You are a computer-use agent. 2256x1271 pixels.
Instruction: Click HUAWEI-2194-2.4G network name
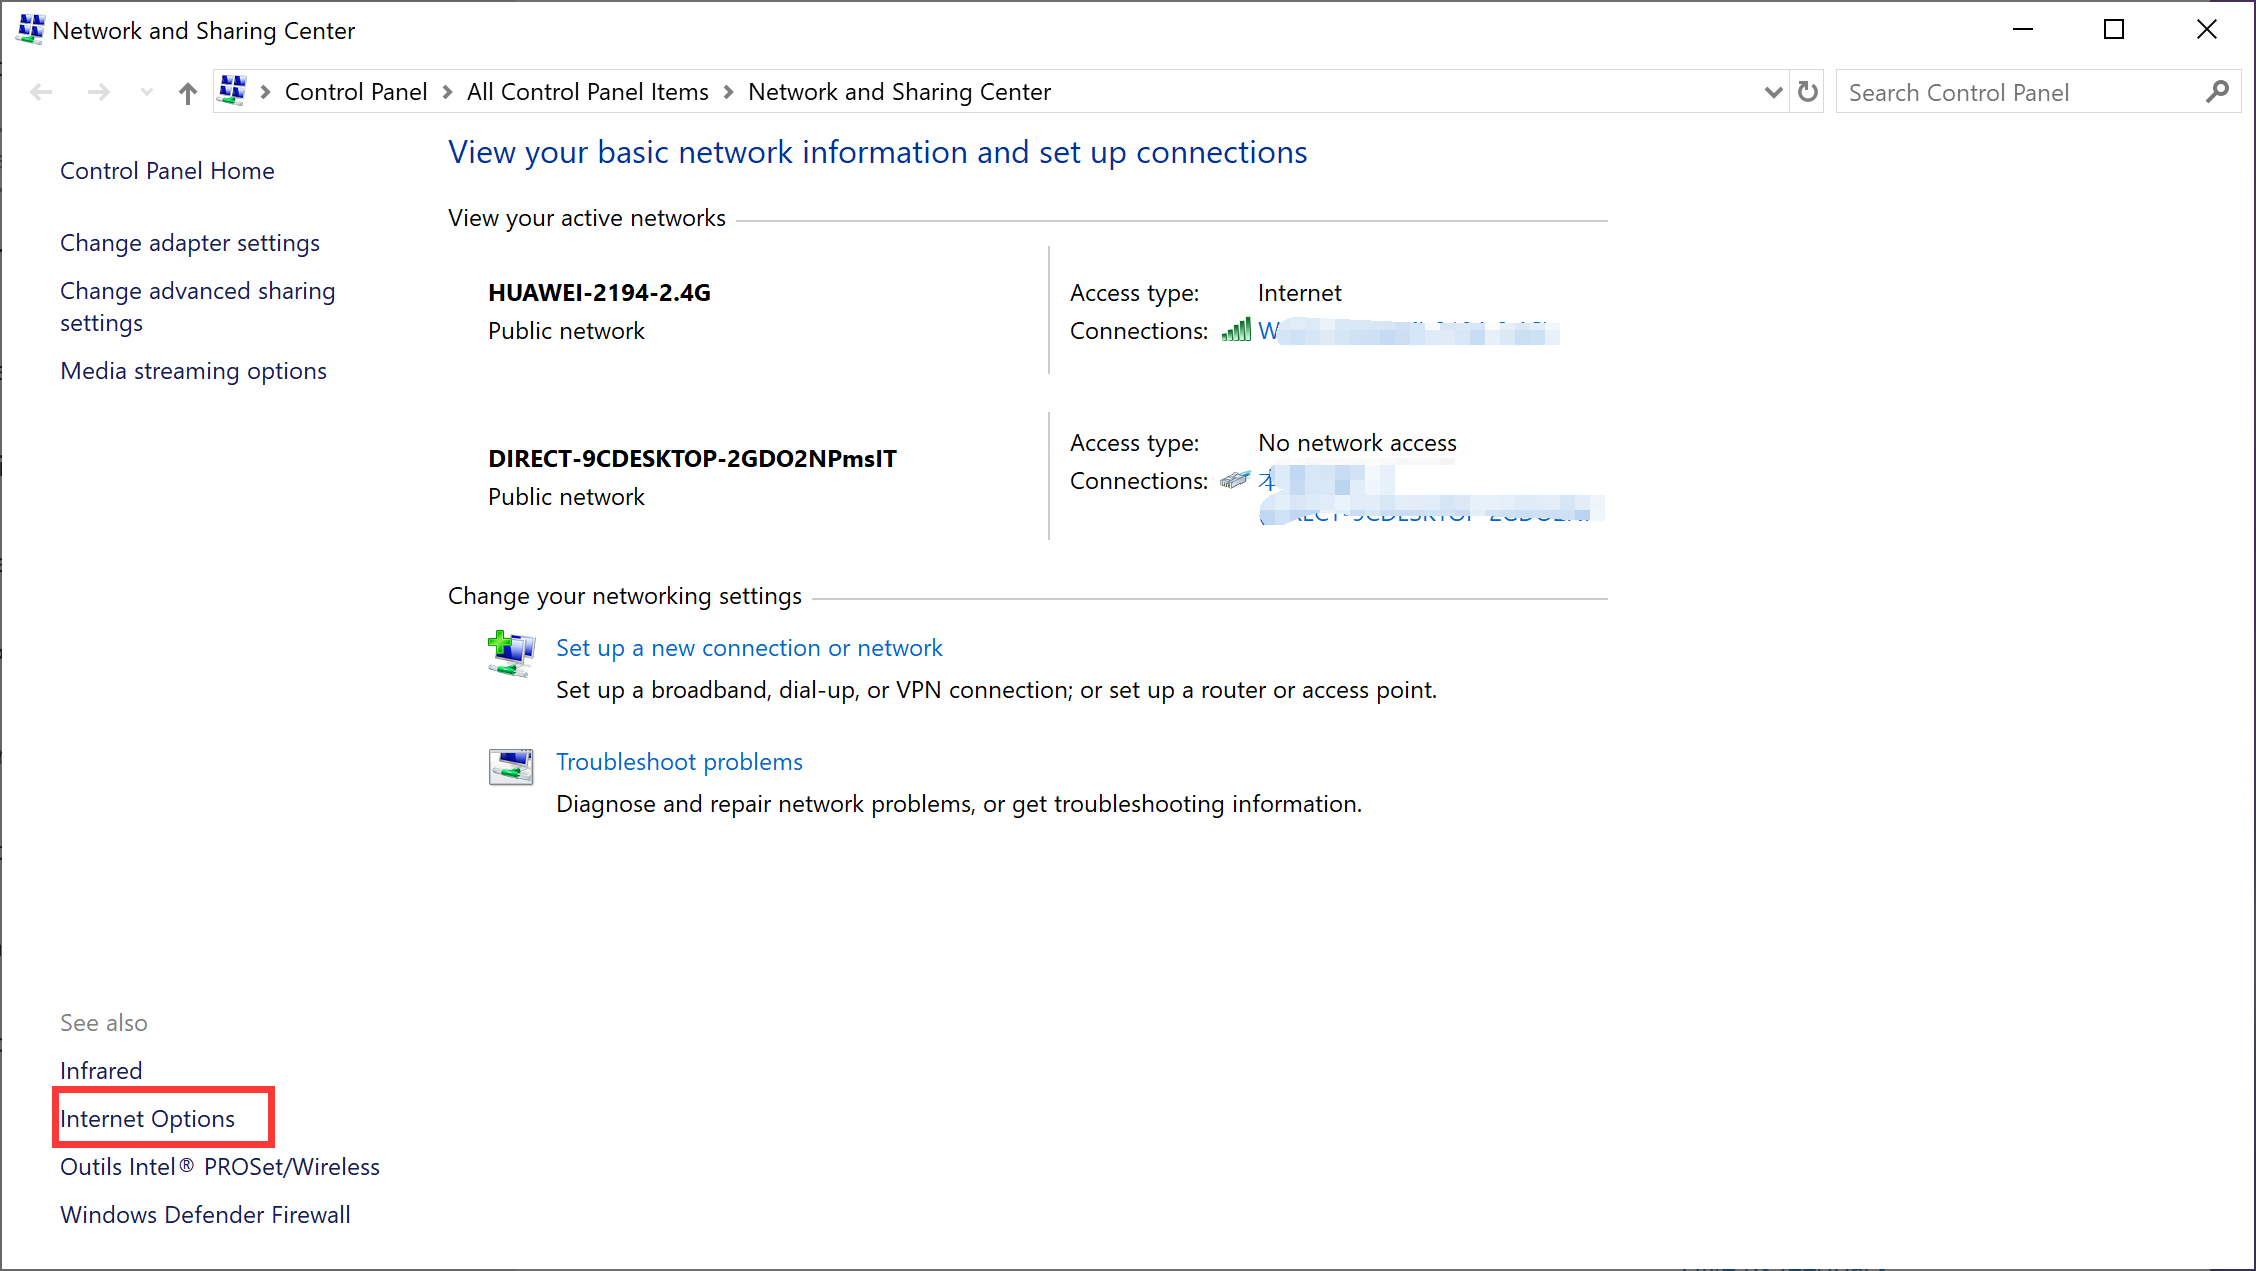point(599,293)
